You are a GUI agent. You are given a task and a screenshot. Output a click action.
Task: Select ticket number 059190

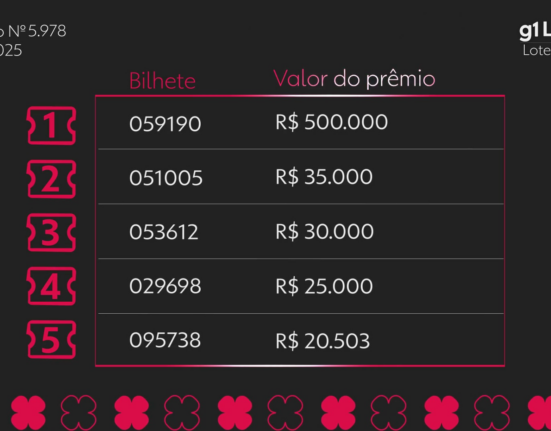pos(165,124)
